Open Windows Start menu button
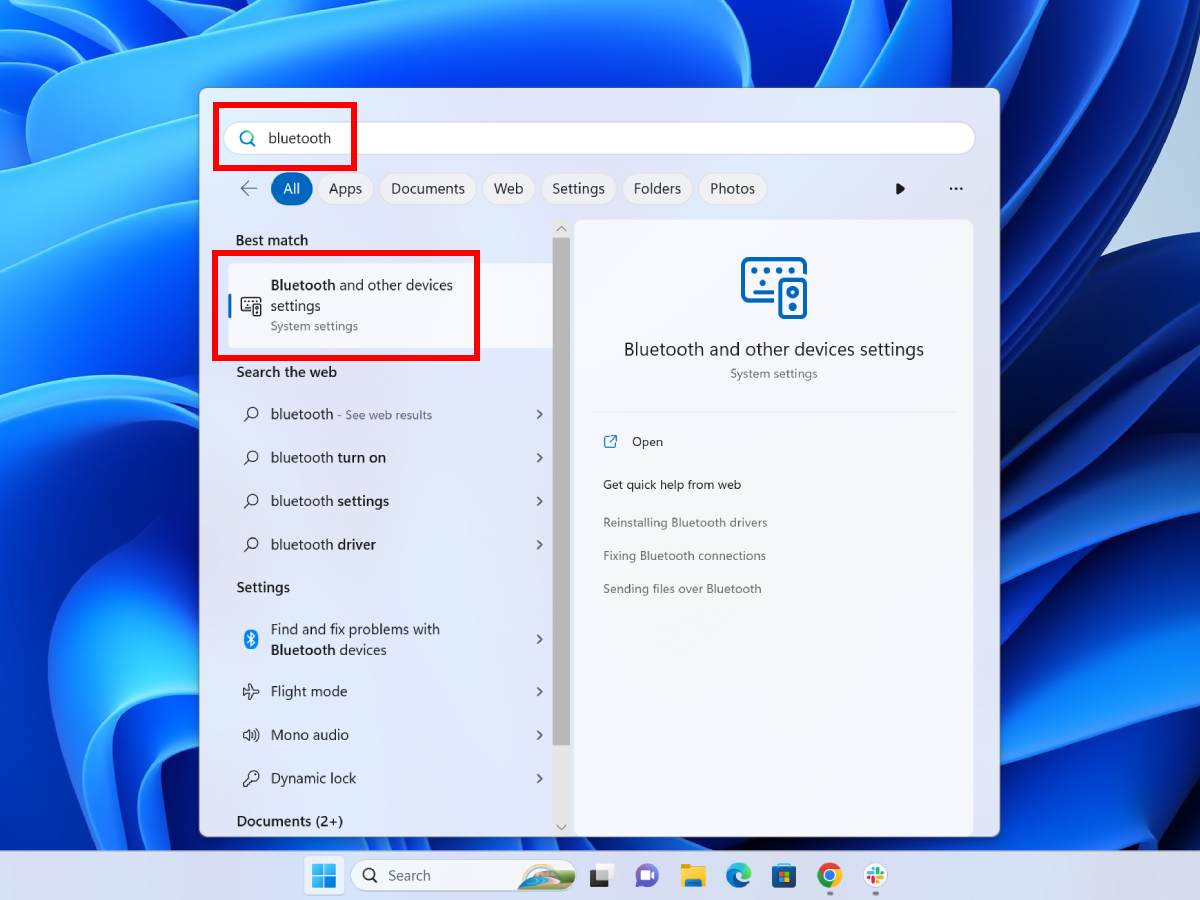Image resolution: width=1200 pixels, height=900 pixels. coord(324,876)
